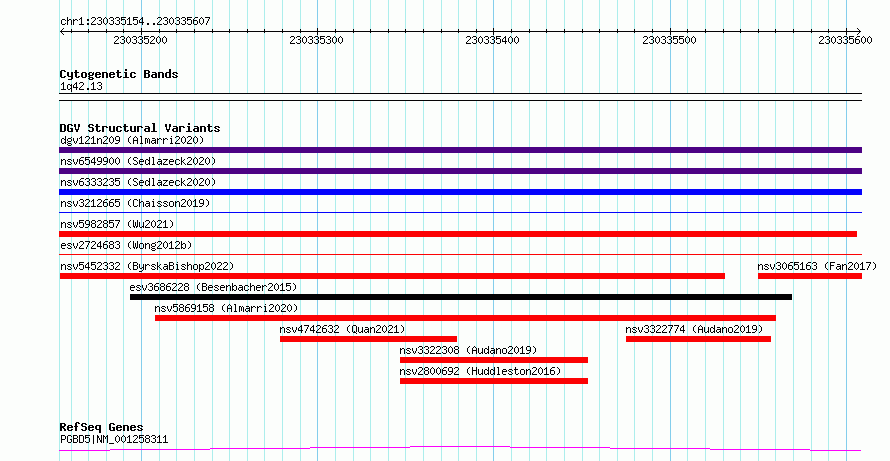Click the nsv4742632 (Quan2021) text label
This screenshot has width=890, height=461.
pos(342,329)
